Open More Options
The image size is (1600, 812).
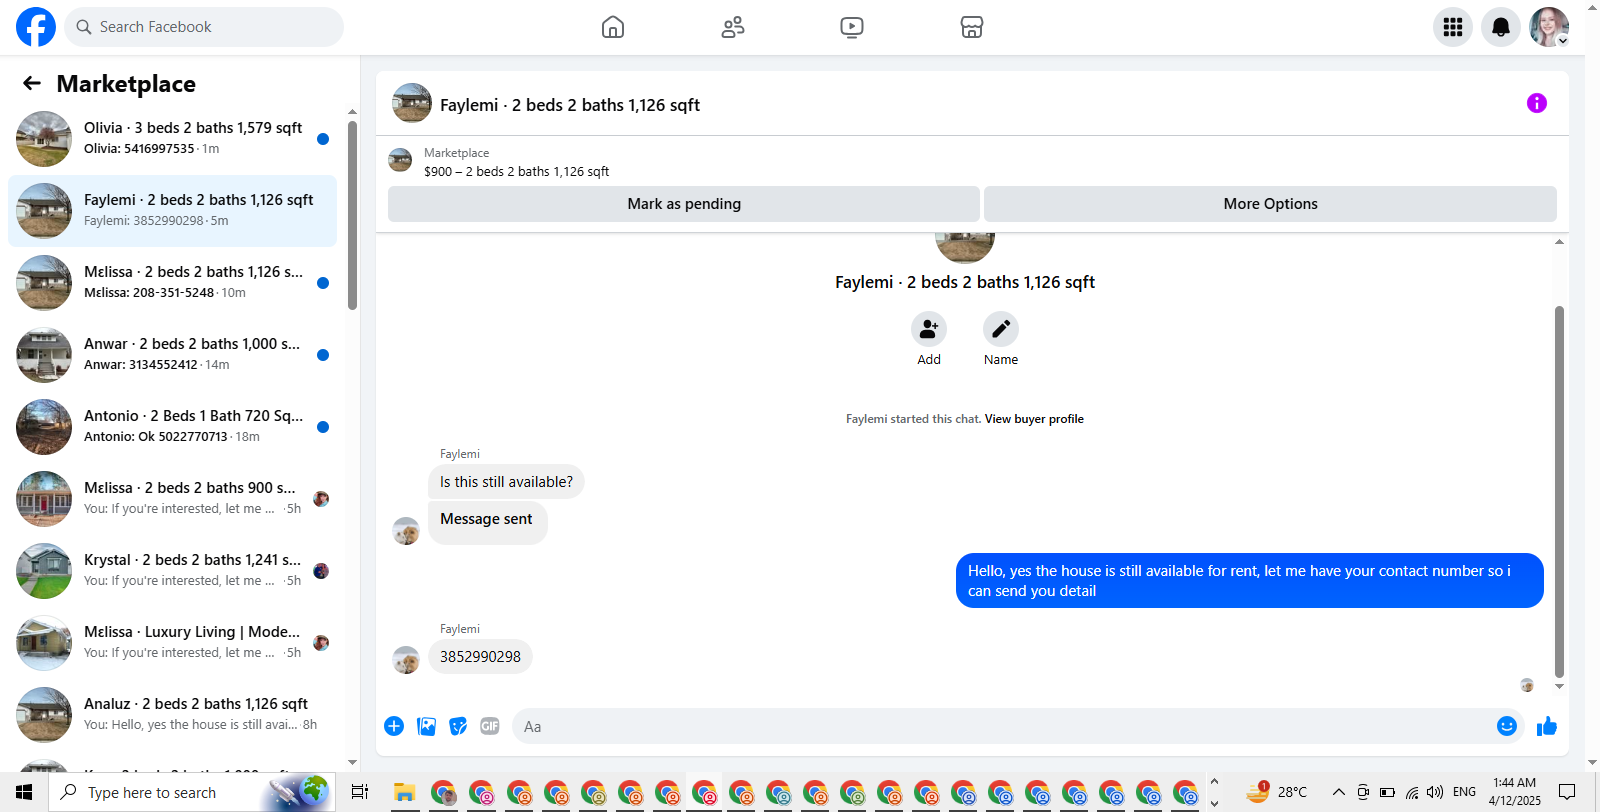click(1270, 204)
